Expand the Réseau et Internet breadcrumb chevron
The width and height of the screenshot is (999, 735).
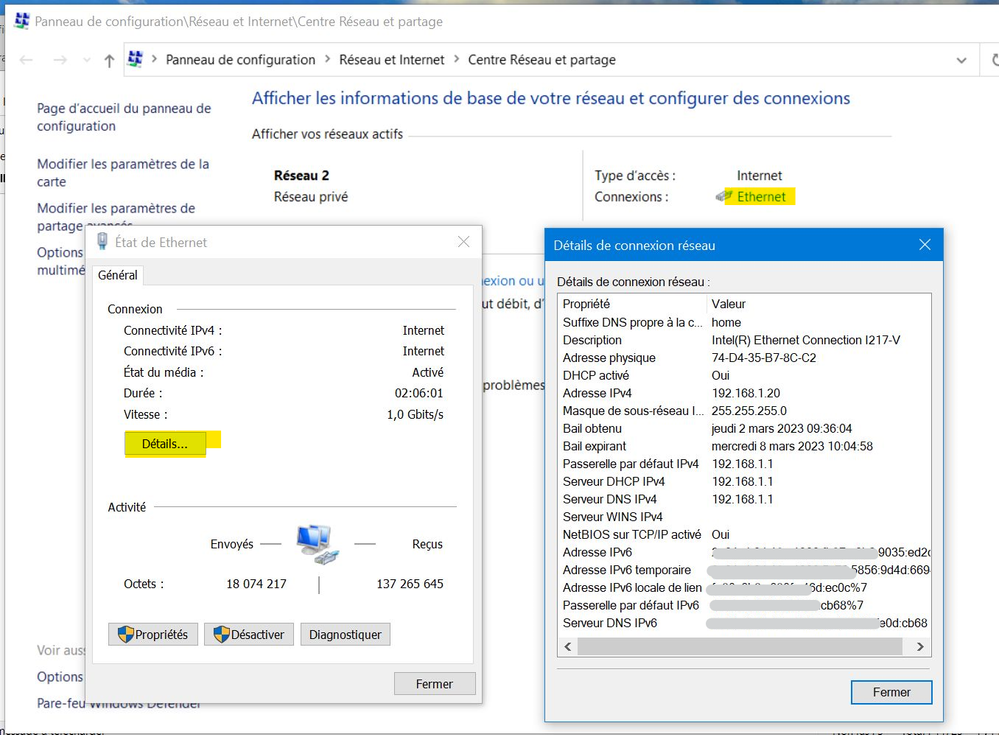pyautogui.click(x=456, y=60)
